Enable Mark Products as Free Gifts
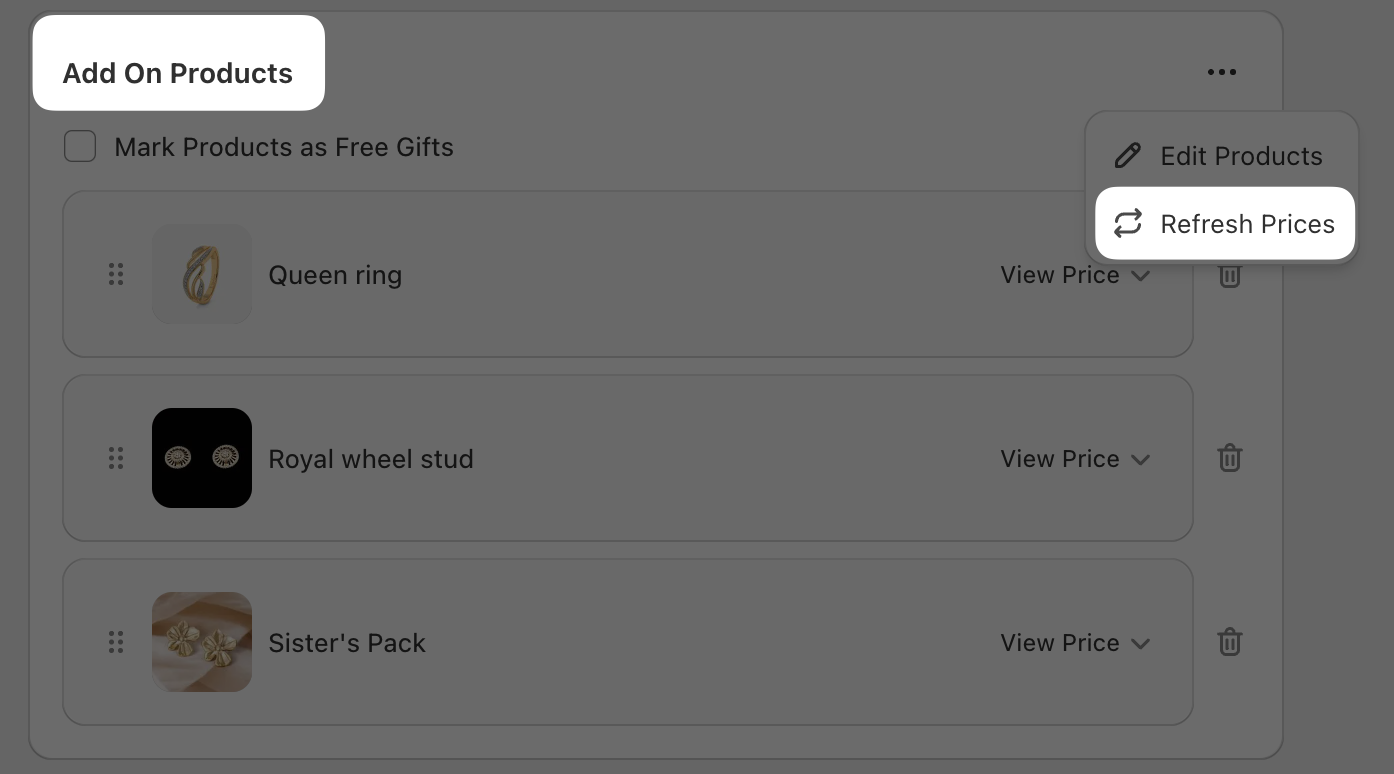Screen dimensions: 1394x774 [80, 146]
